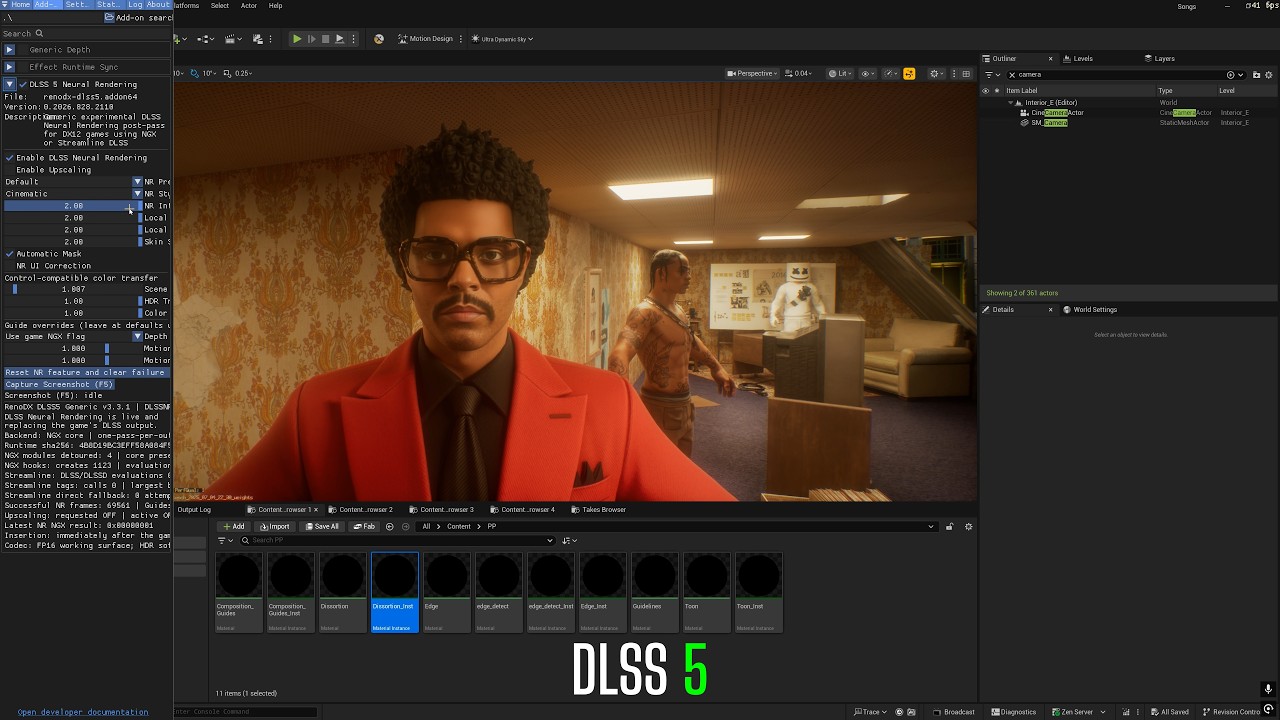
Task: Open the Takes Browser tab
Action: (599, 510)
